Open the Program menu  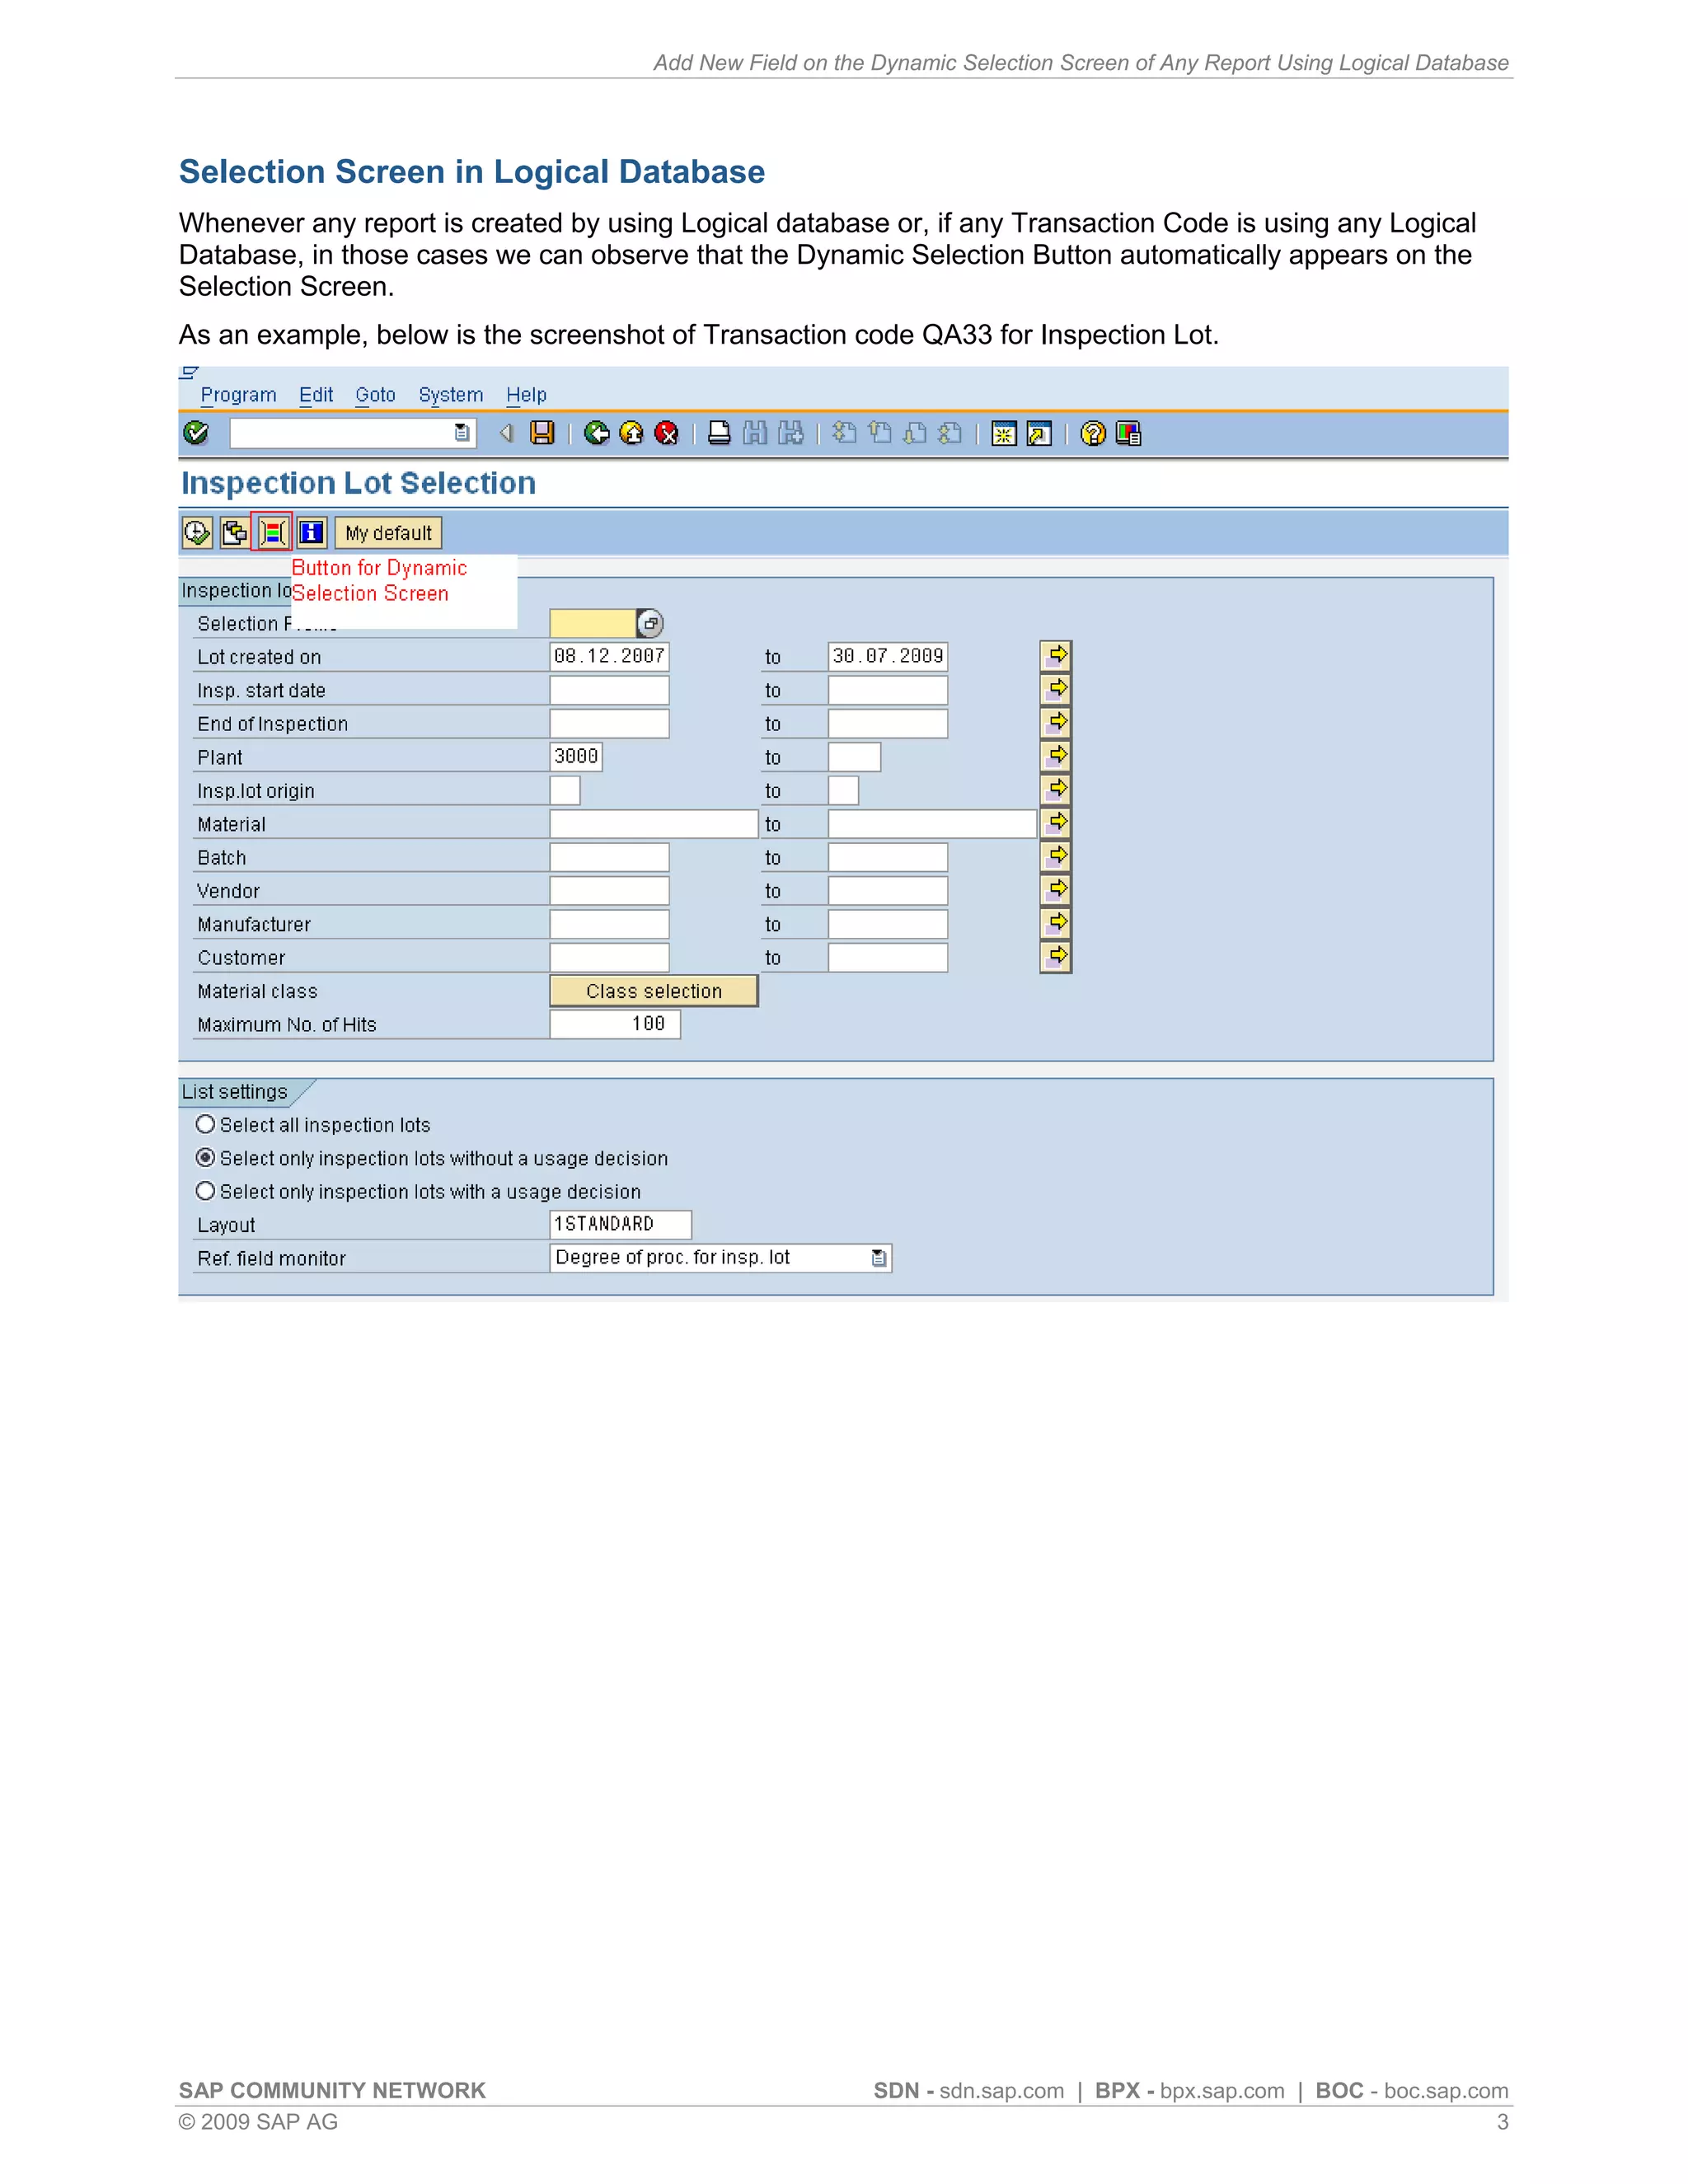point(238,395)
